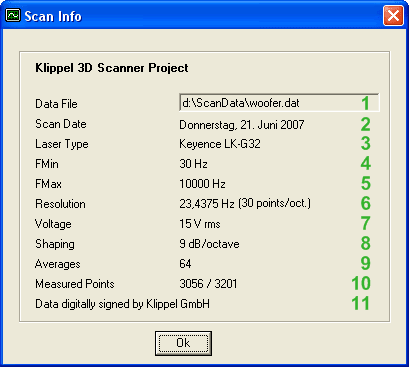Click the Laser Type label
Image resolution: width=409 pixels, height=367 pixels.
click(62, 144)
